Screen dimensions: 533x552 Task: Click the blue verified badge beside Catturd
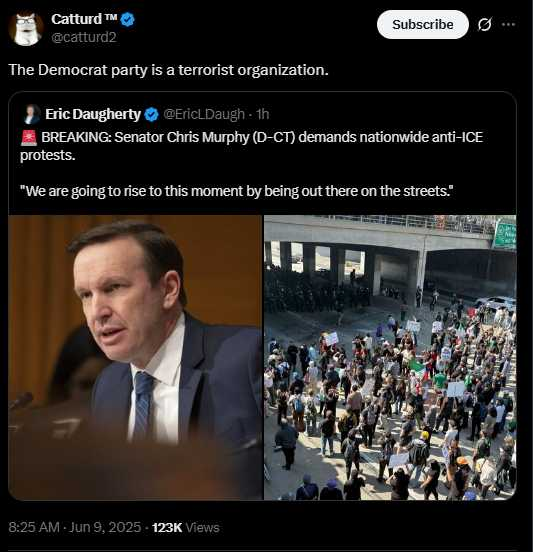(127, 20)
